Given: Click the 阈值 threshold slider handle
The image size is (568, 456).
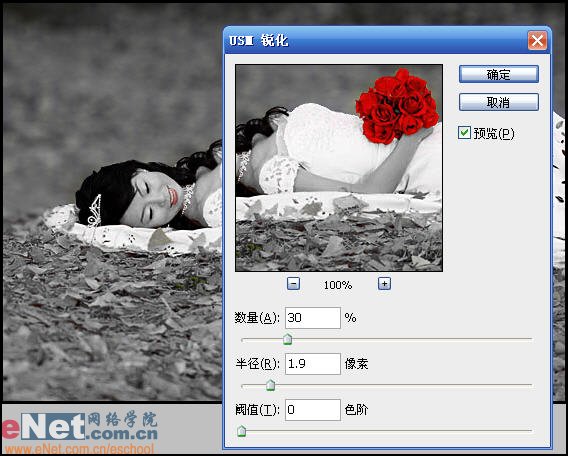Looking at the screenshot, I should point(242,431).
